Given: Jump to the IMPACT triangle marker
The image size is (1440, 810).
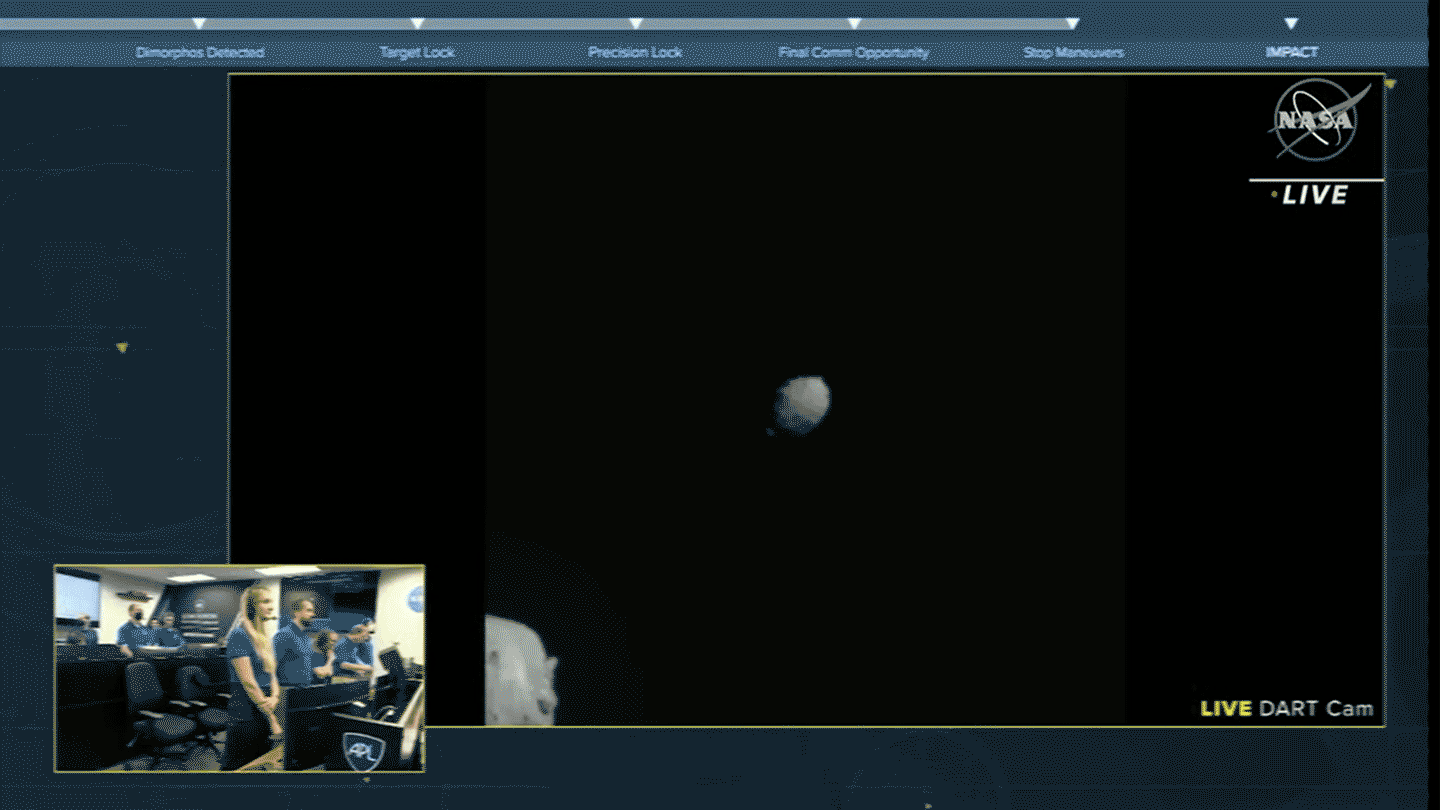Looking at the screenshot, I should (x=1291, y=23).
